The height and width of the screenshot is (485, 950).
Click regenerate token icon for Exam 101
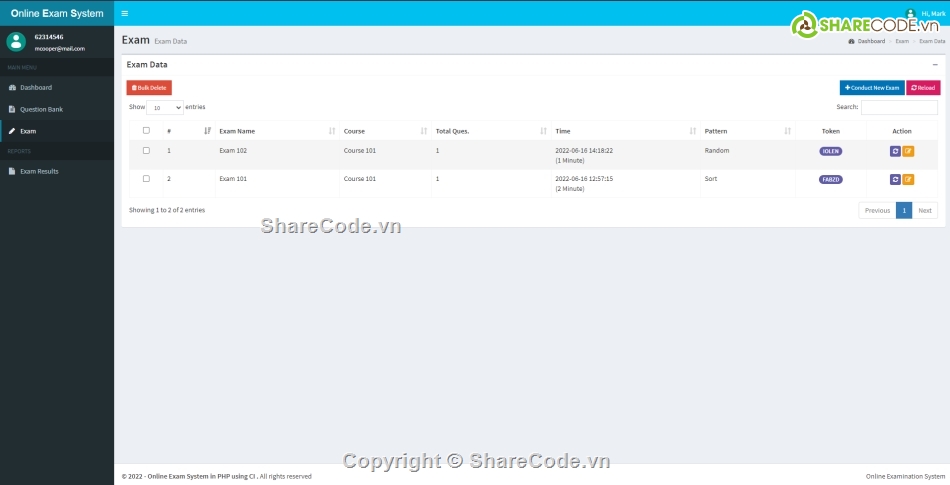895,179
